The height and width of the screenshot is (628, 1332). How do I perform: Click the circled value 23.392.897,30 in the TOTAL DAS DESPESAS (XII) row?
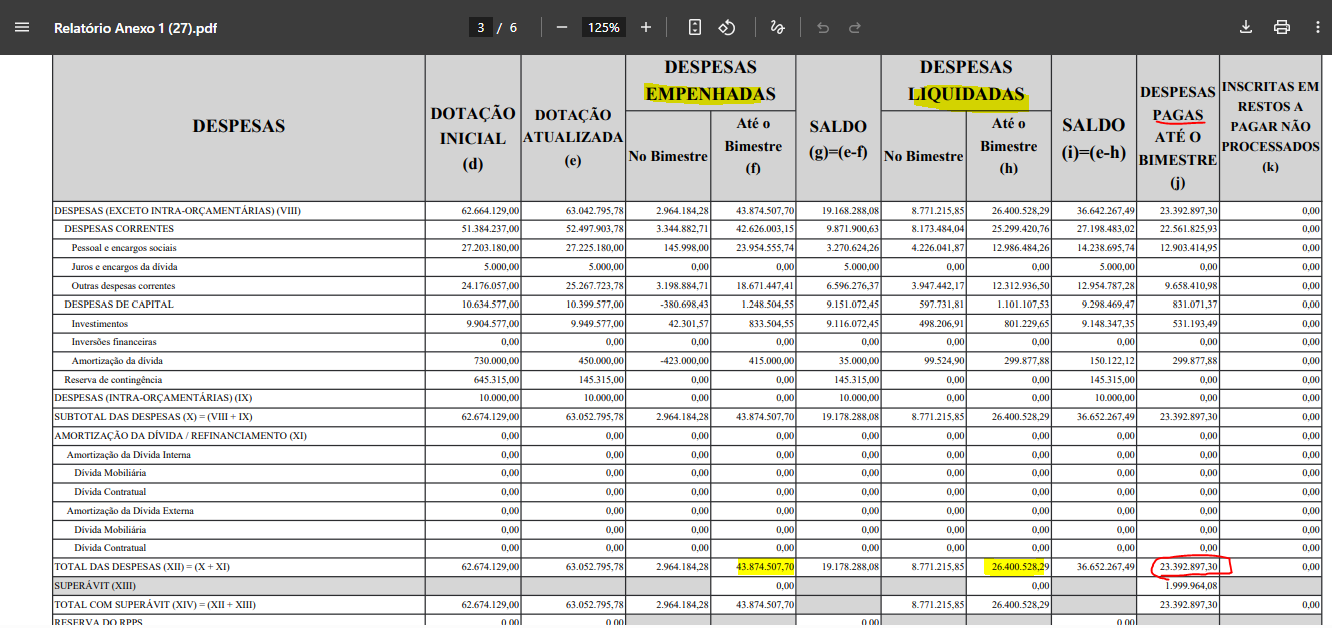click(x=1188, y=567)
